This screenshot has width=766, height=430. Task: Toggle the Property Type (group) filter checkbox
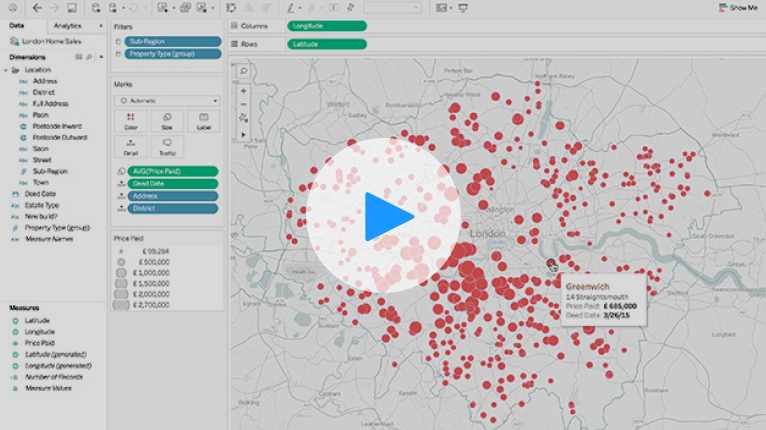pos(119,53)
